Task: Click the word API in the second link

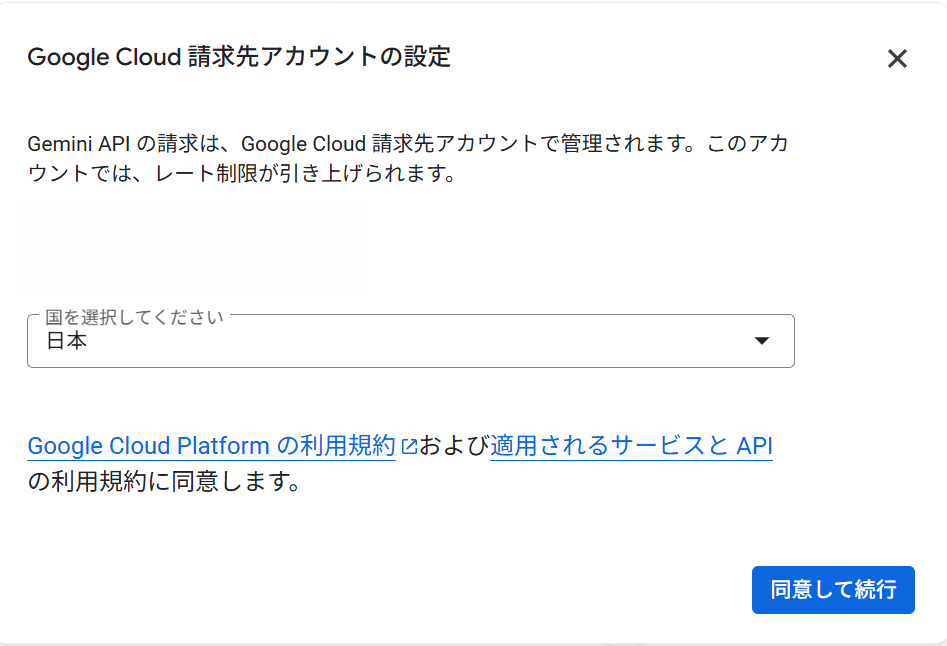Action: tap(754, 446)
